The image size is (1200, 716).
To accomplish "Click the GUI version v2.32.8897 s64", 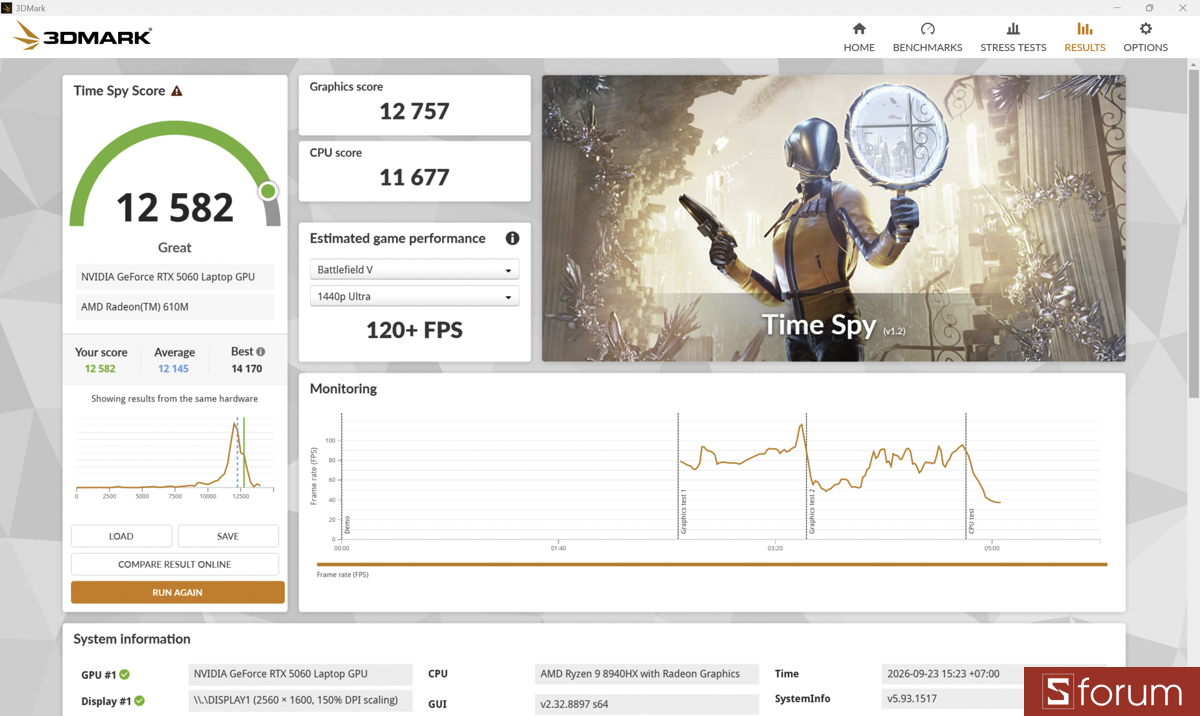I will 648,703.
